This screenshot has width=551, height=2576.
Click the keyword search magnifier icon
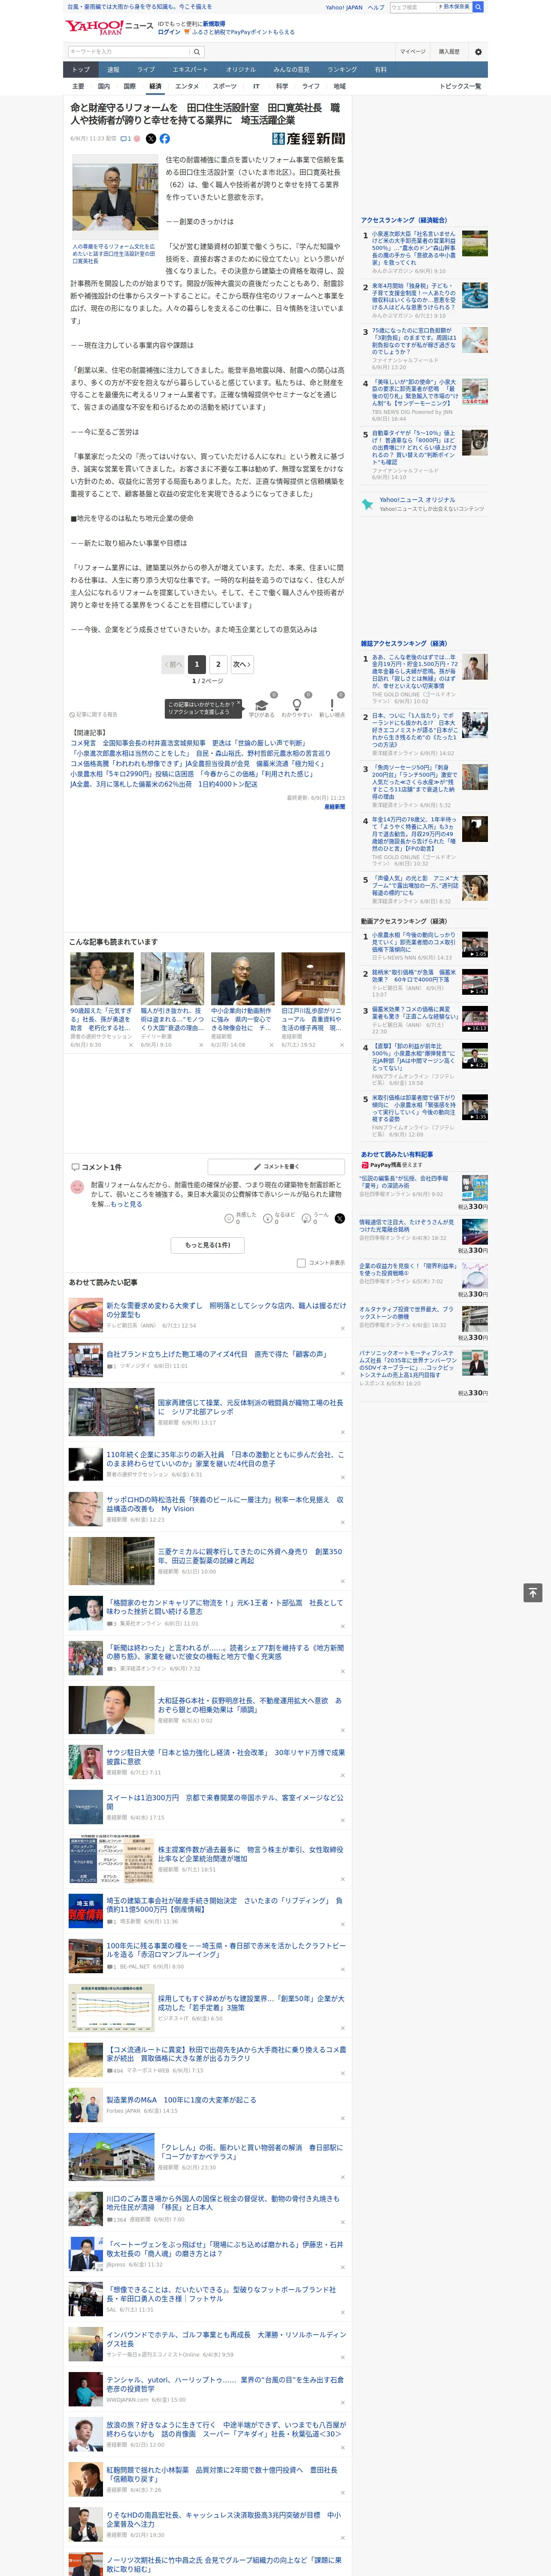(x=198, y=51)
